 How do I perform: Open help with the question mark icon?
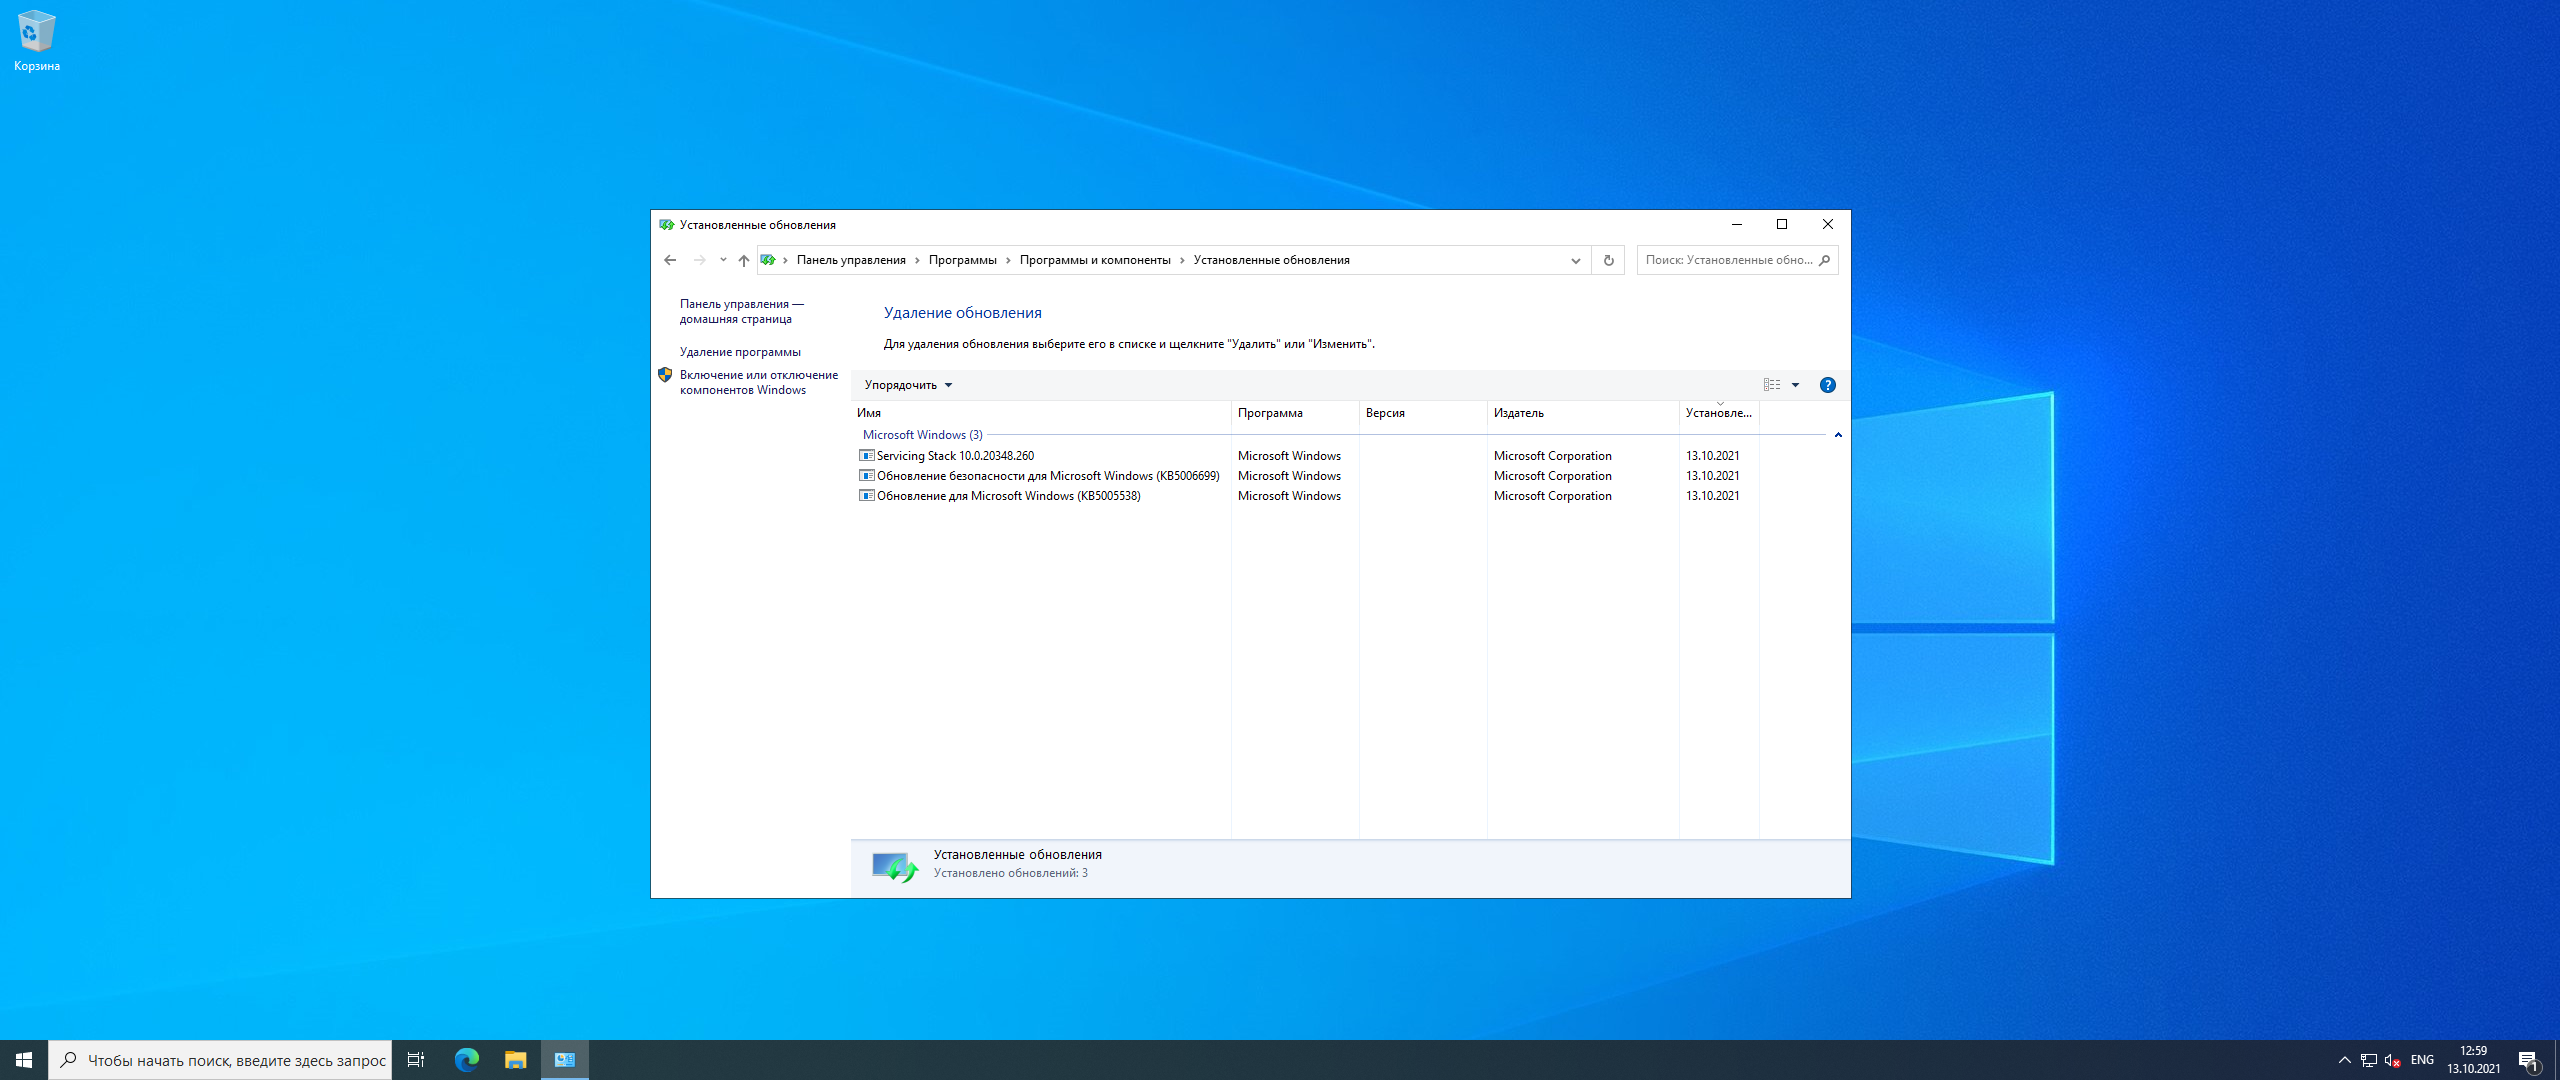click(1827, 385)
